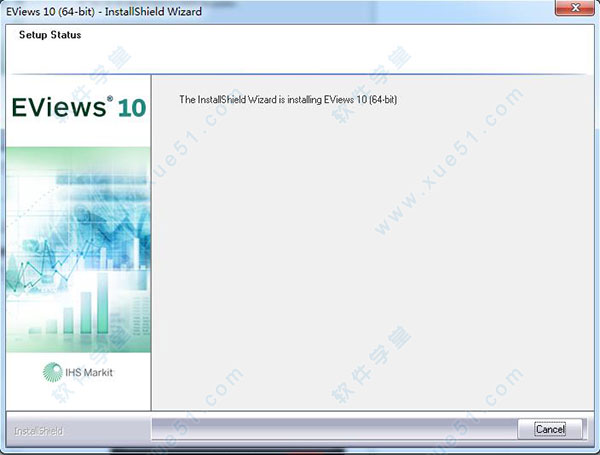Viewport: 600px width, 455px height.
Task: Click the IHS Markit logo
Action: [78, 372]
